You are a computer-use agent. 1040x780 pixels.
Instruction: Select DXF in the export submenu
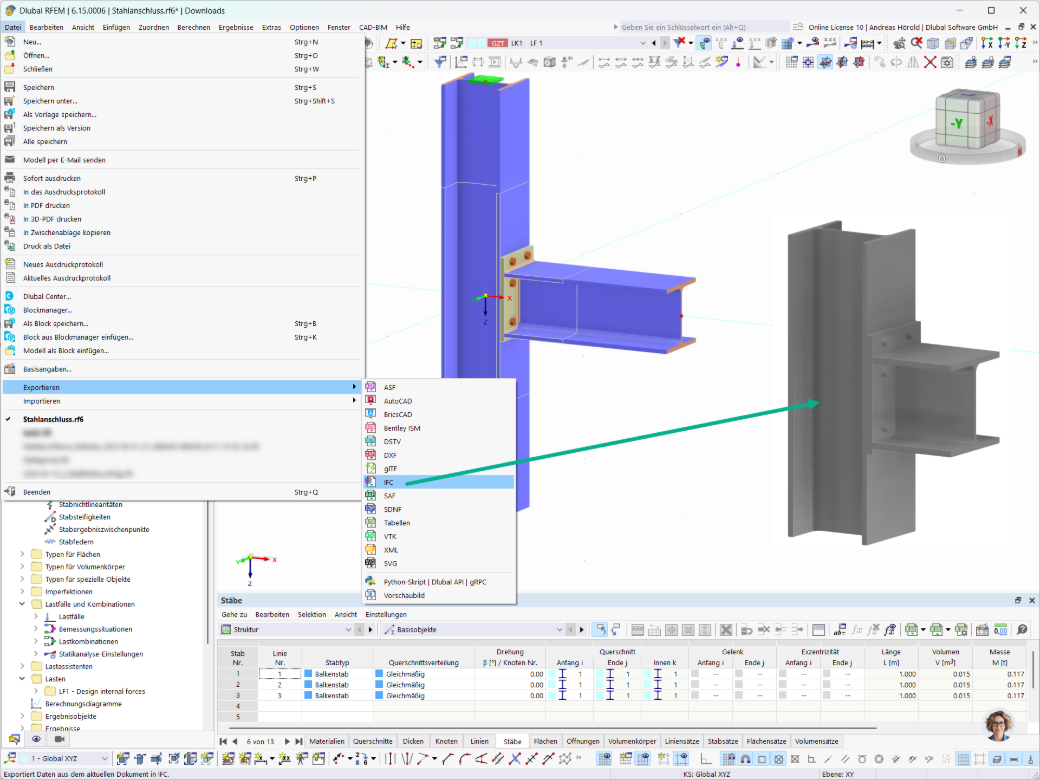(439, 455)
